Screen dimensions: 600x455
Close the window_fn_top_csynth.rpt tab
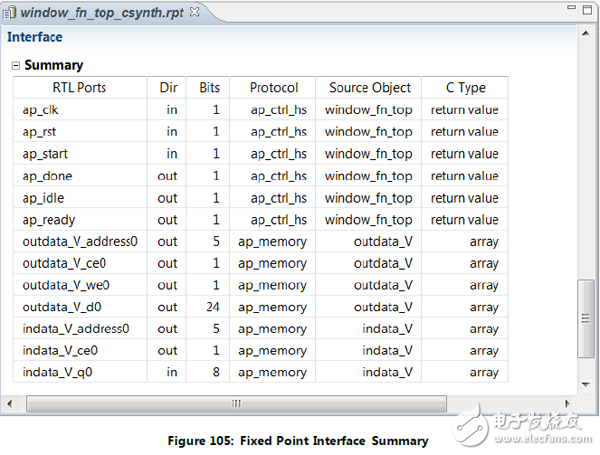193,10
